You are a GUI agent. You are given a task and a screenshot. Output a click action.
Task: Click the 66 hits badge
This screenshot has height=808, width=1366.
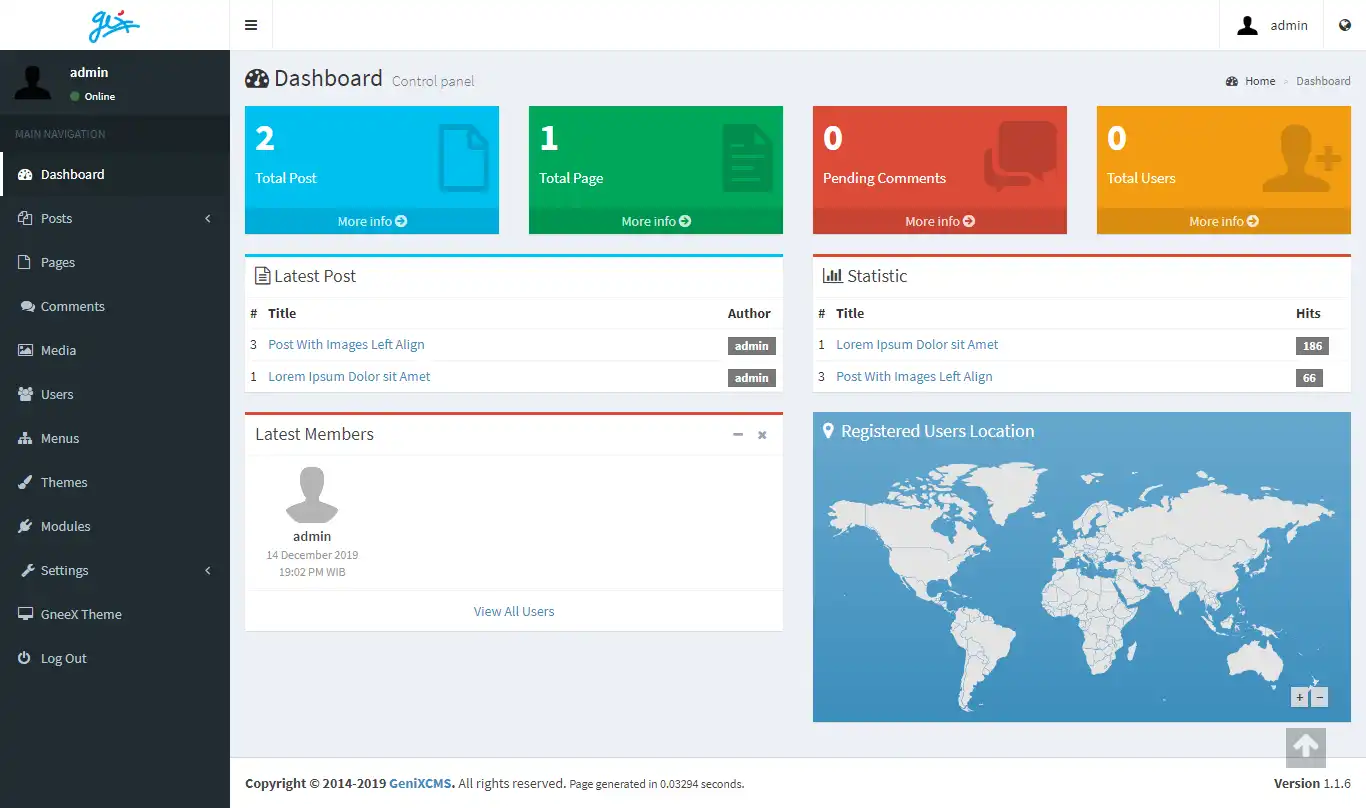pyautogui.click(x=1309, y=378)
